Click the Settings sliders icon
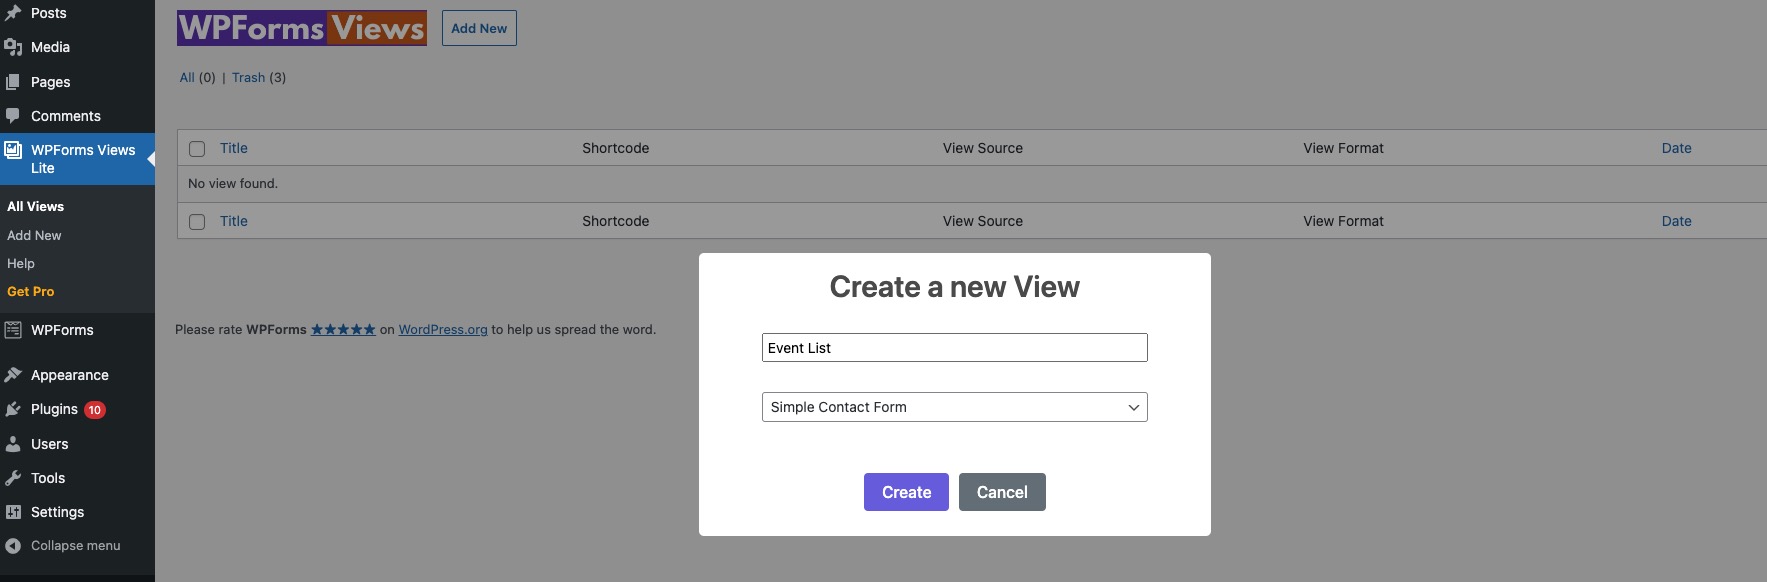The image size is (1767, 582). (13, 512)
